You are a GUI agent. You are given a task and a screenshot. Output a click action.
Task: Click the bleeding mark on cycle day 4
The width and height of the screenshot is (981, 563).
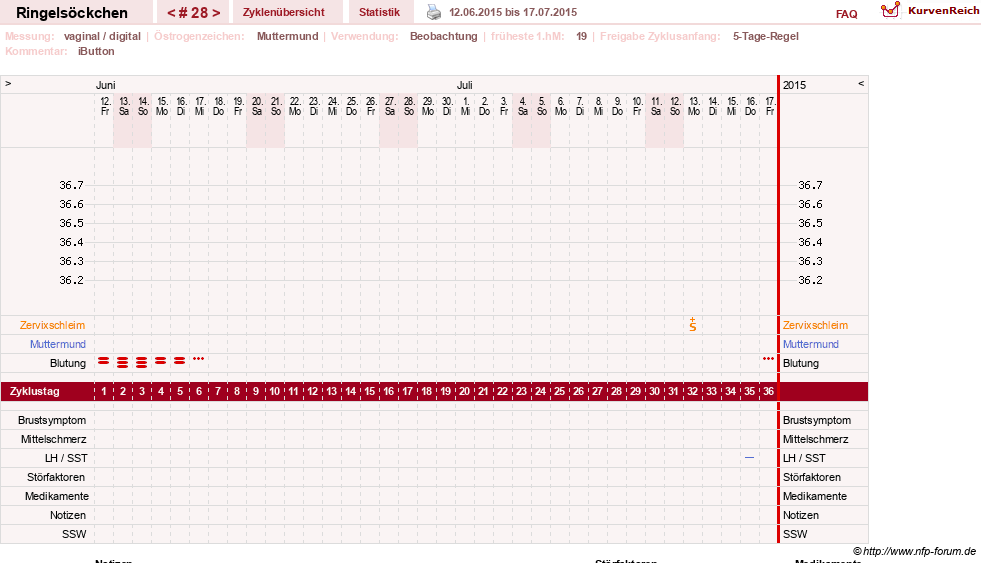pos(161,361)
